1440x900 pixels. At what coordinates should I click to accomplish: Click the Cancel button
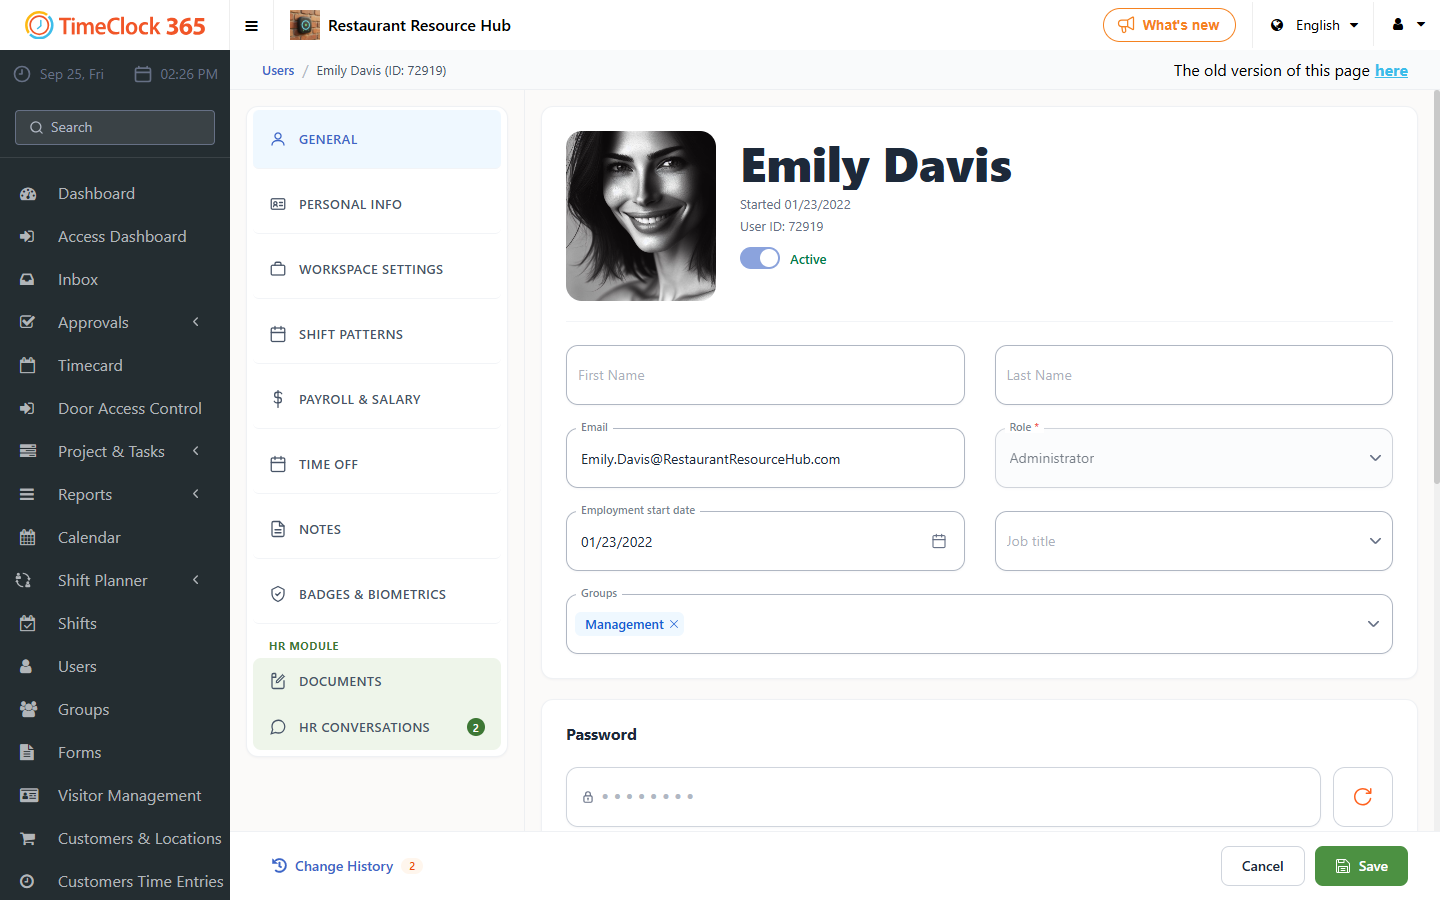(1262, 866)
